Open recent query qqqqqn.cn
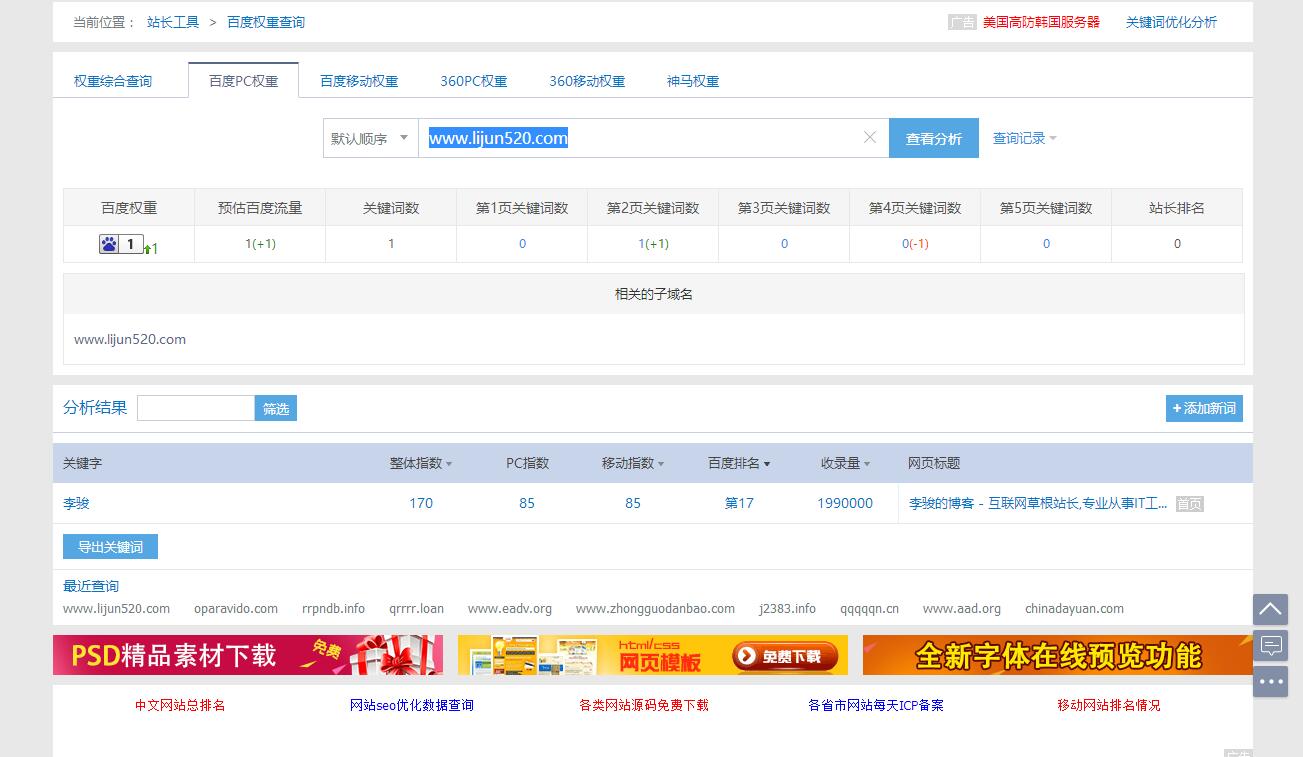The height and width of the screenshot is (757, 1303). tap(869, 608)
